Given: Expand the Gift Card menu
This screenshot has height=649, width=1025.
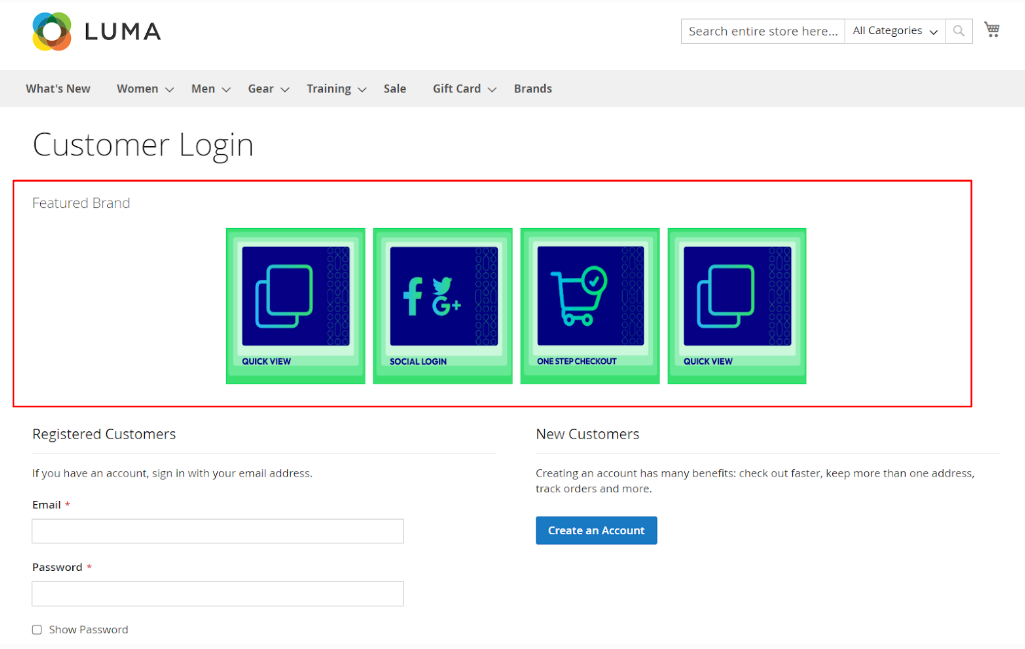Looking at the screenshot, I should pyautogui.click(x=463, y=89).
